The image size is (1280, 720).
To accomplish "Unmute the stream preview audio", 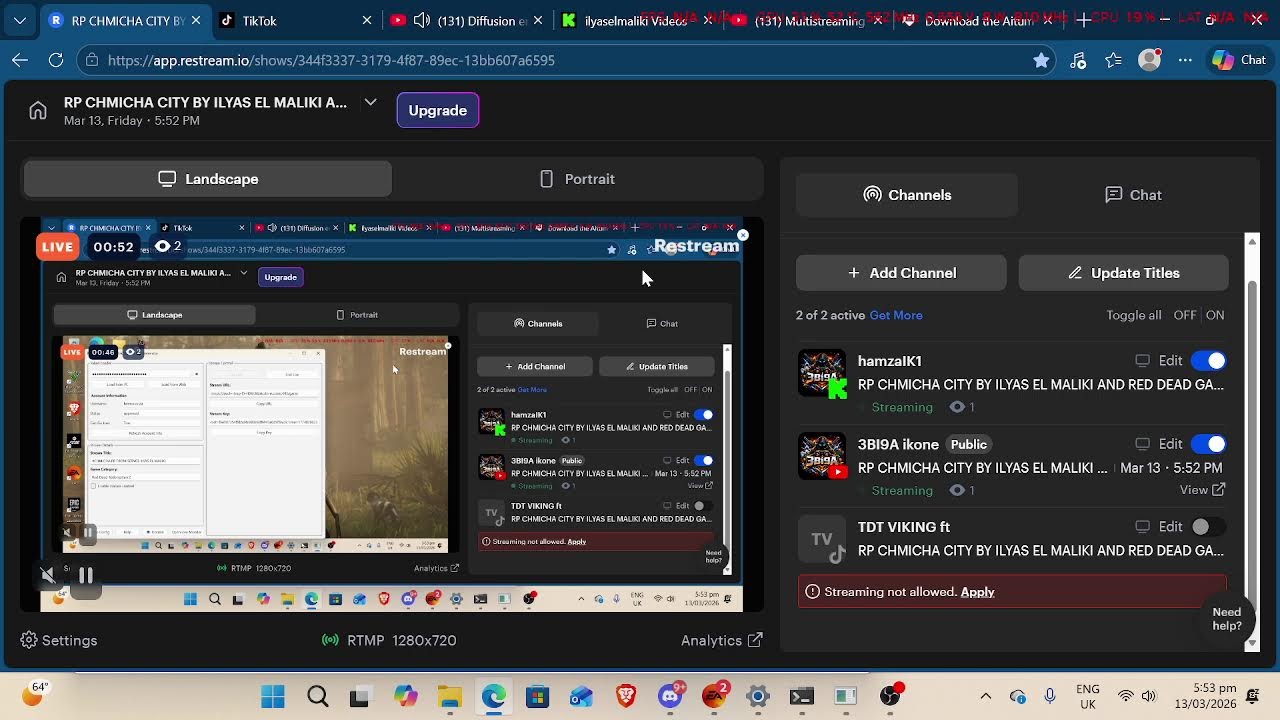I will (x=47, y=575).
